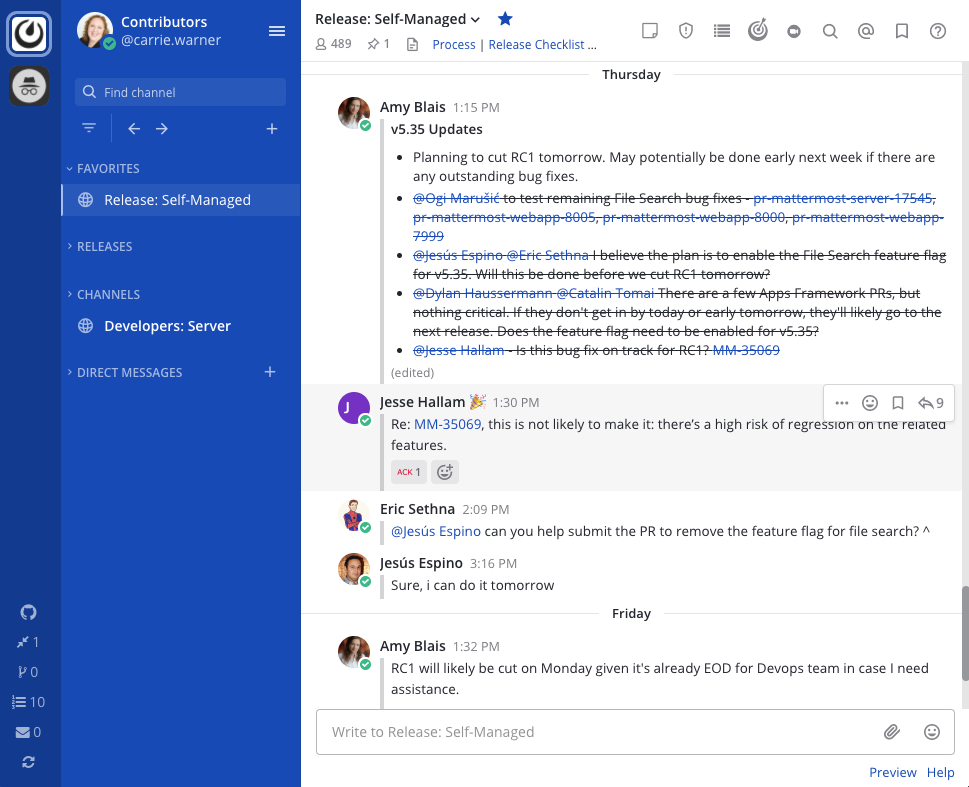The height and width of the screenshot is (787, 969).
Task: View pinned posts with the list icon
Action: 722,30
